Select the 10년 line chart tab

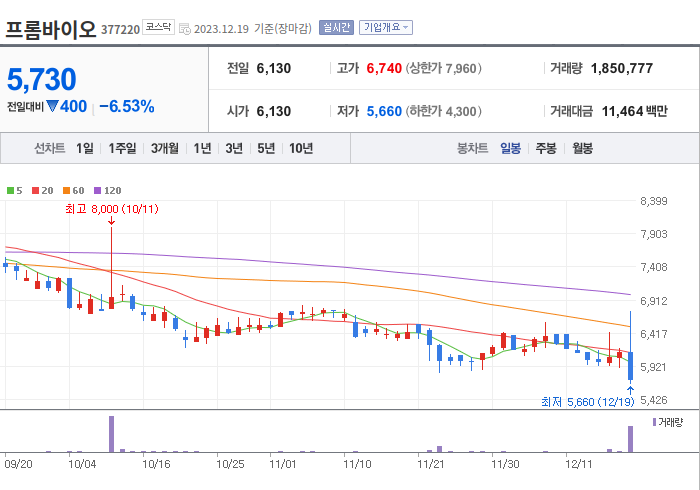tap(301, 148)
